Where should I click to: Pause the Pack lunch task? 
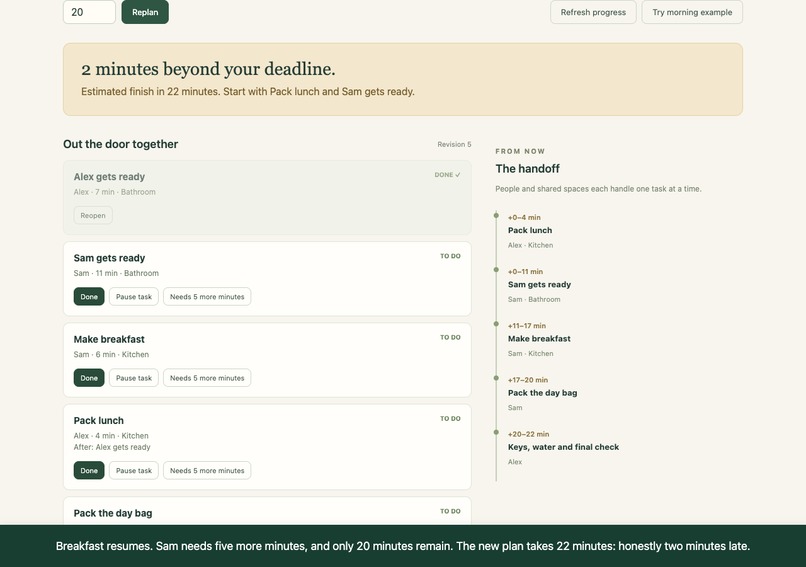(x=134, y=470)
